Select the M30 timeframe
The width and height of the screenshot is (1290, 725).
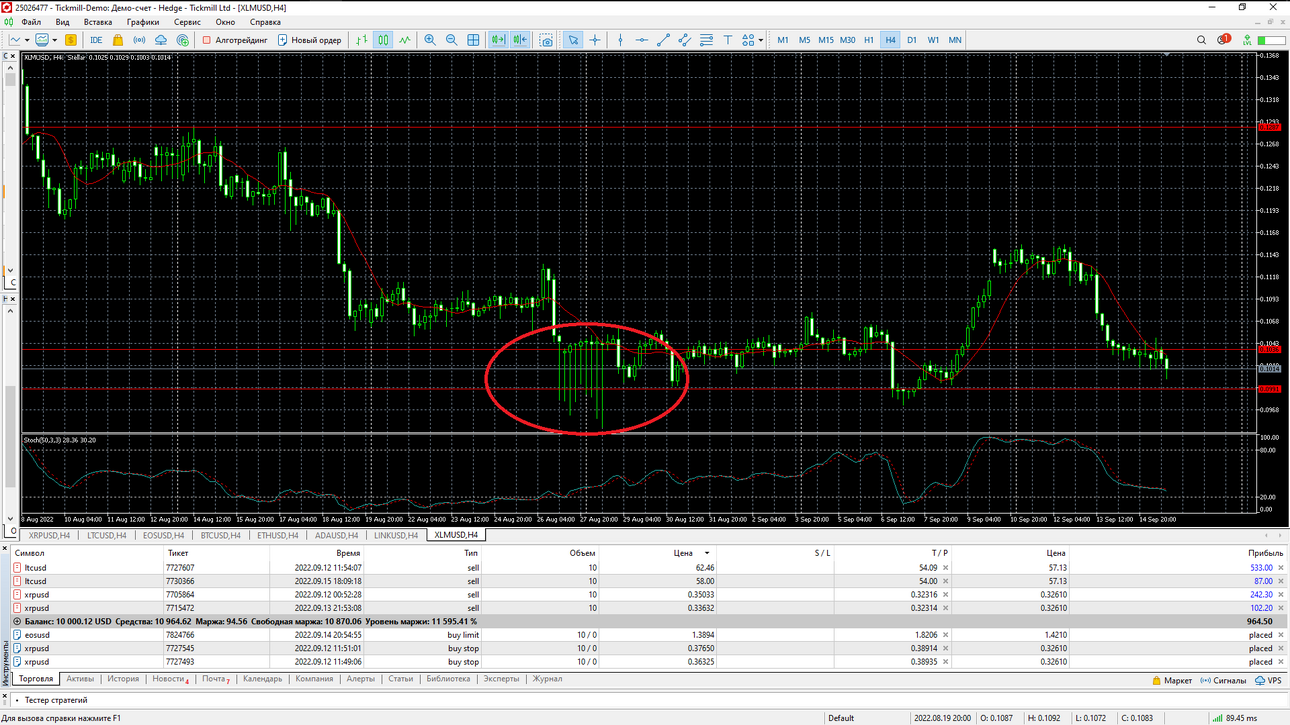tap(847, 40)
